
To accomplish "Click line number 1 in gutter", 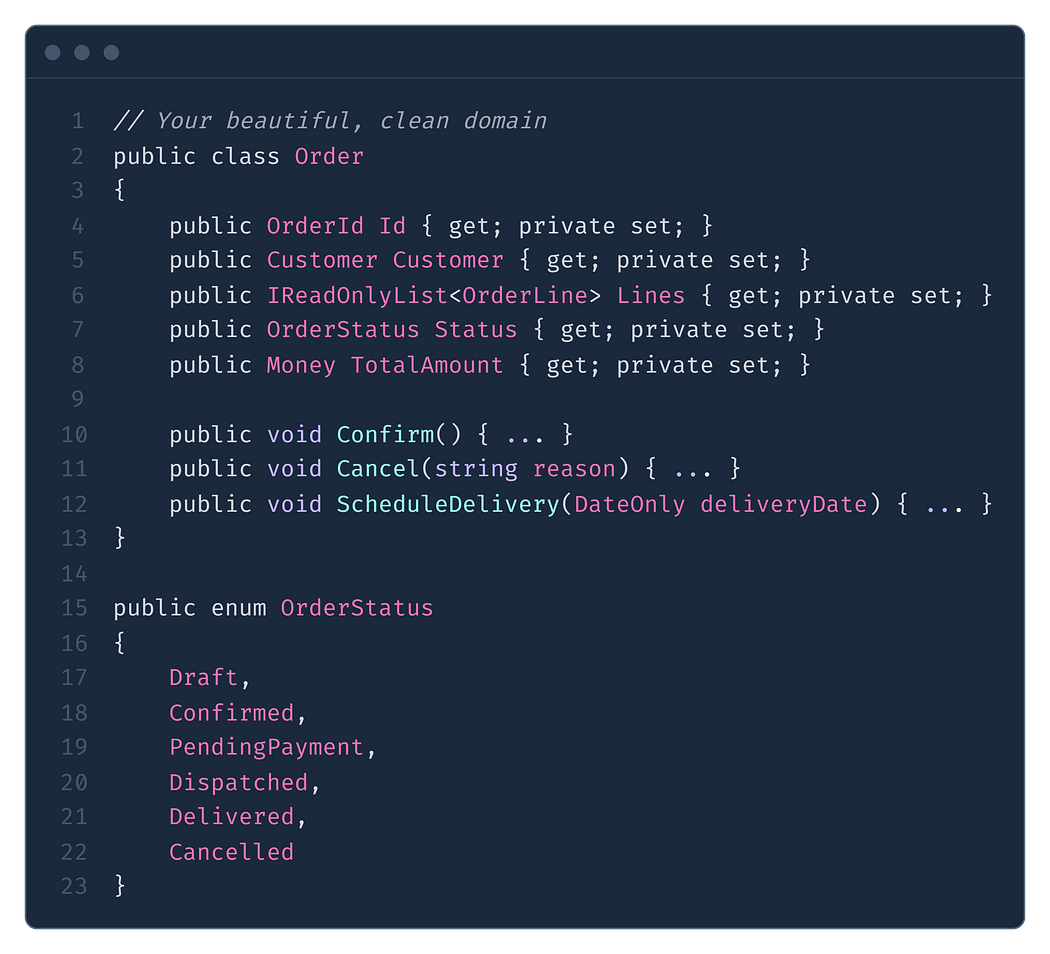I will (78, 121).
